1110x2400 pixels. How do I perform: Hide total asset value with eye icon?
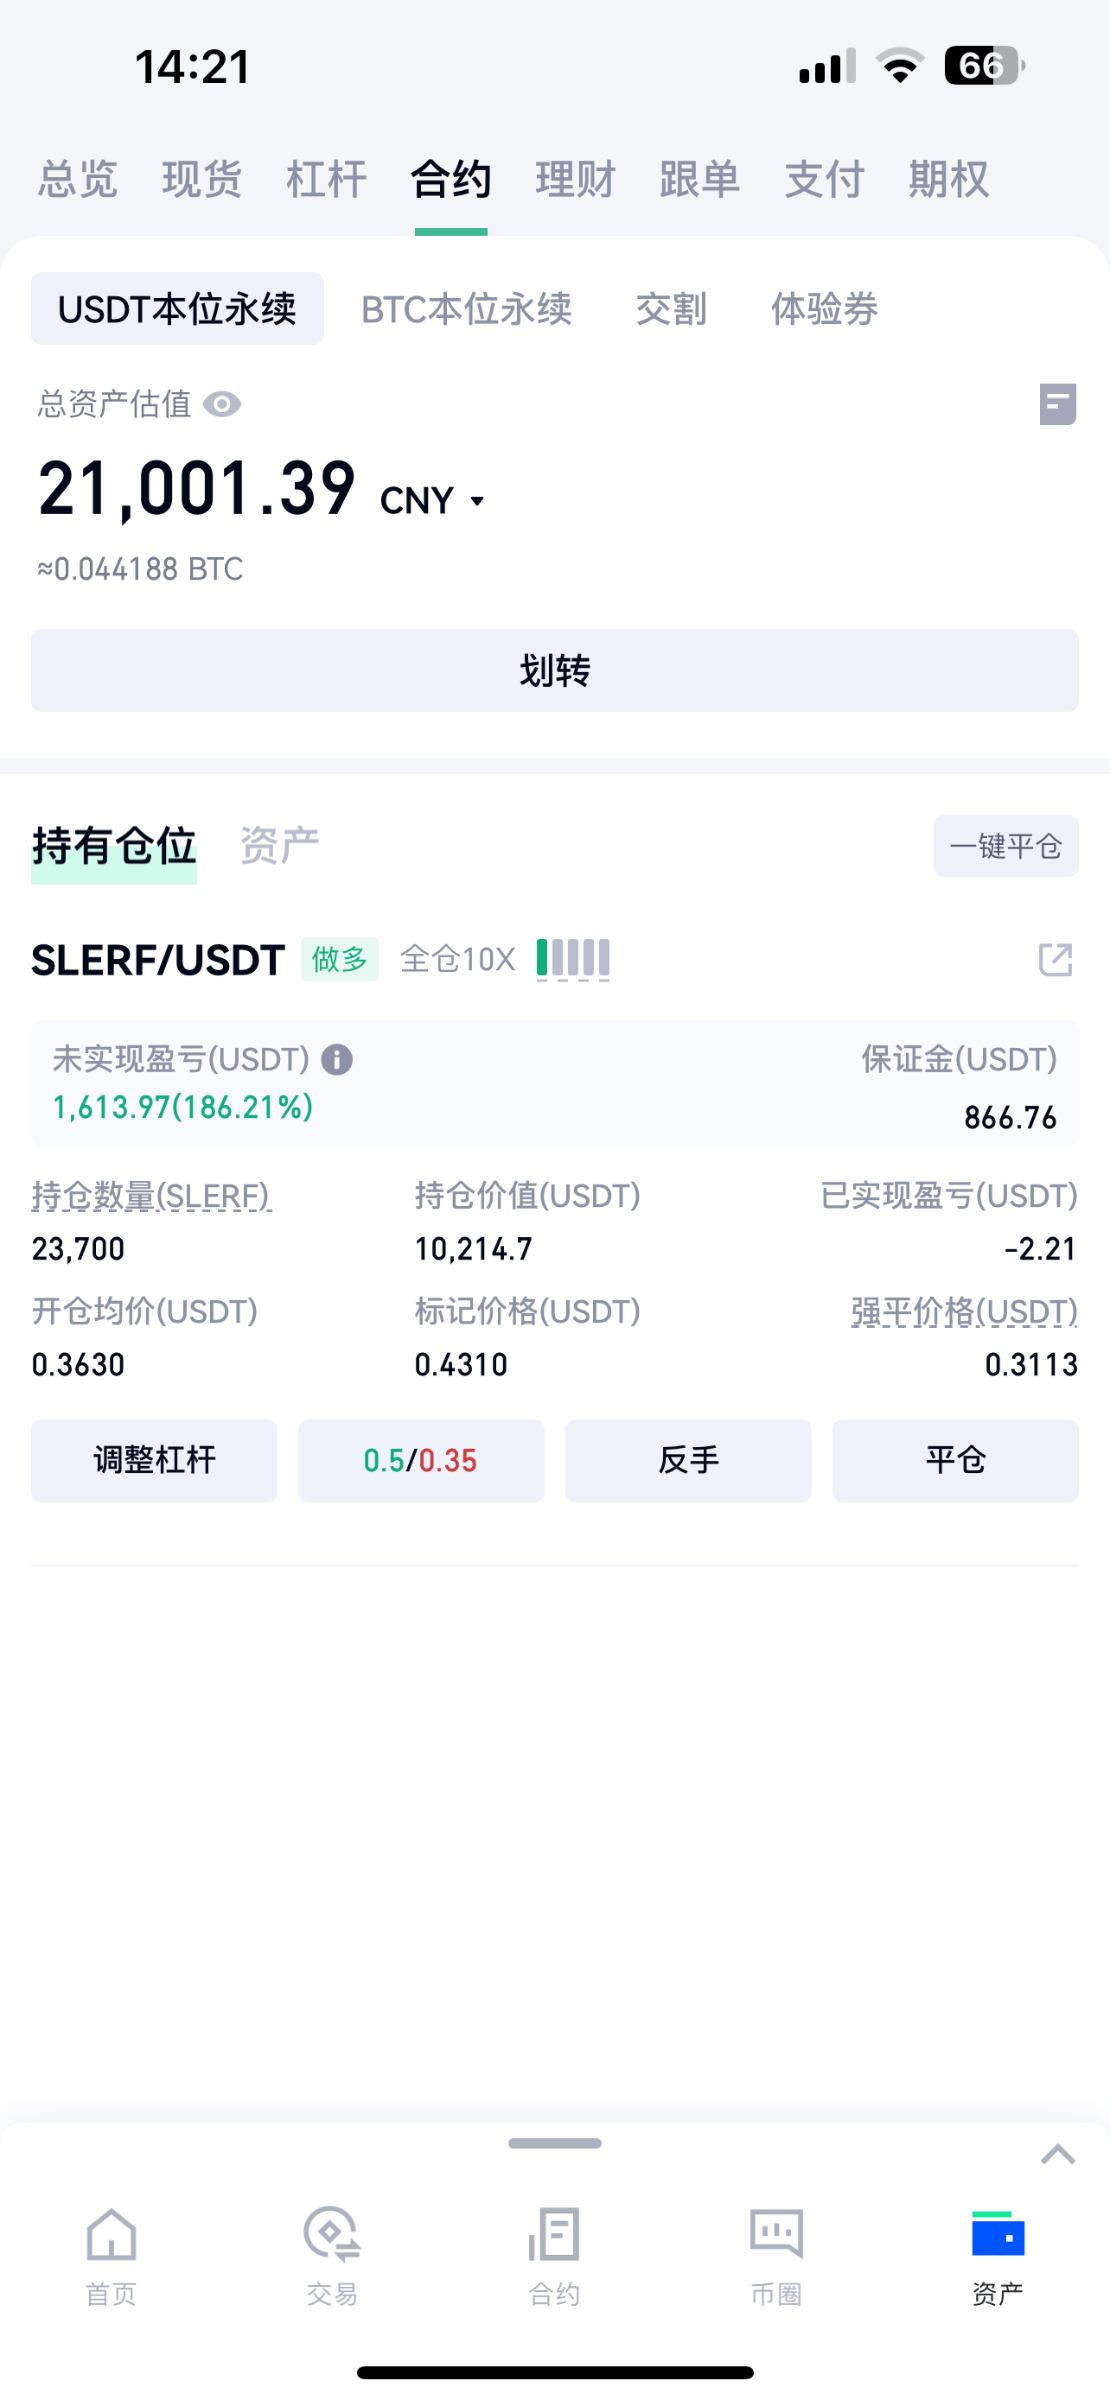222,404
